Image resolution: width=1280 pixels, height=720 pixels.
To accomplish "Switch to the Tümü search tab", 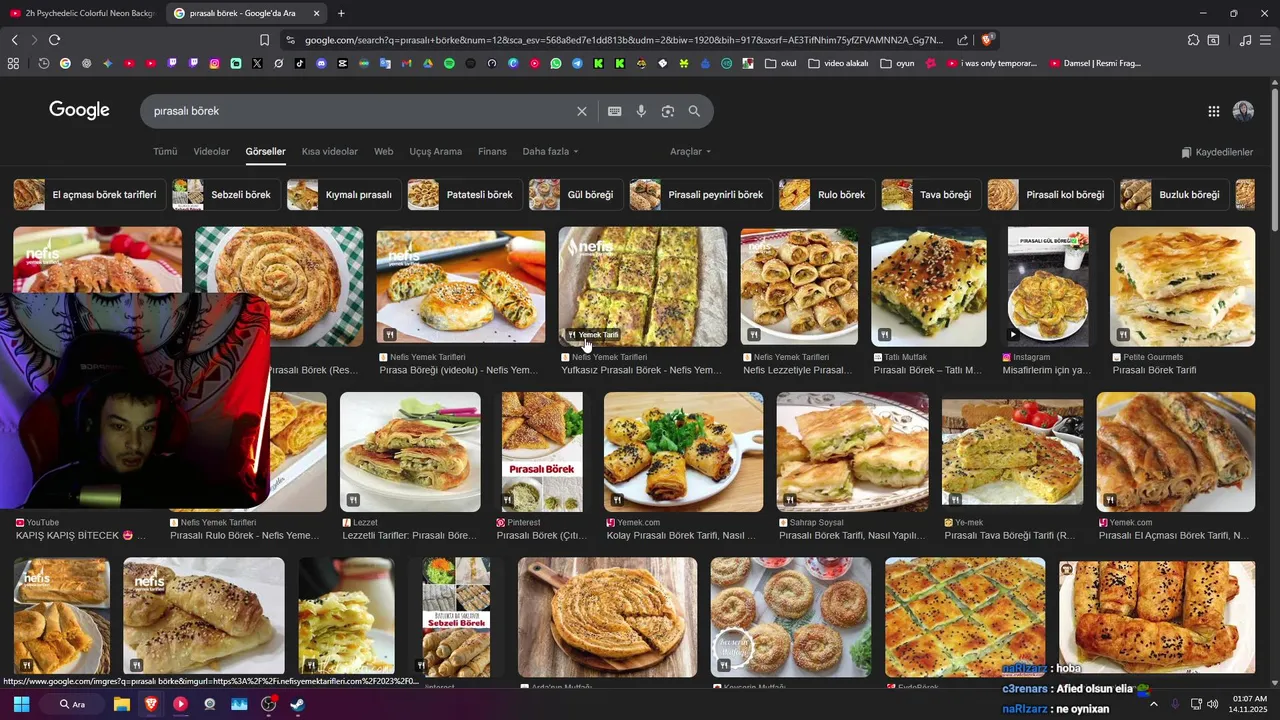I will [x=165, y=152].
